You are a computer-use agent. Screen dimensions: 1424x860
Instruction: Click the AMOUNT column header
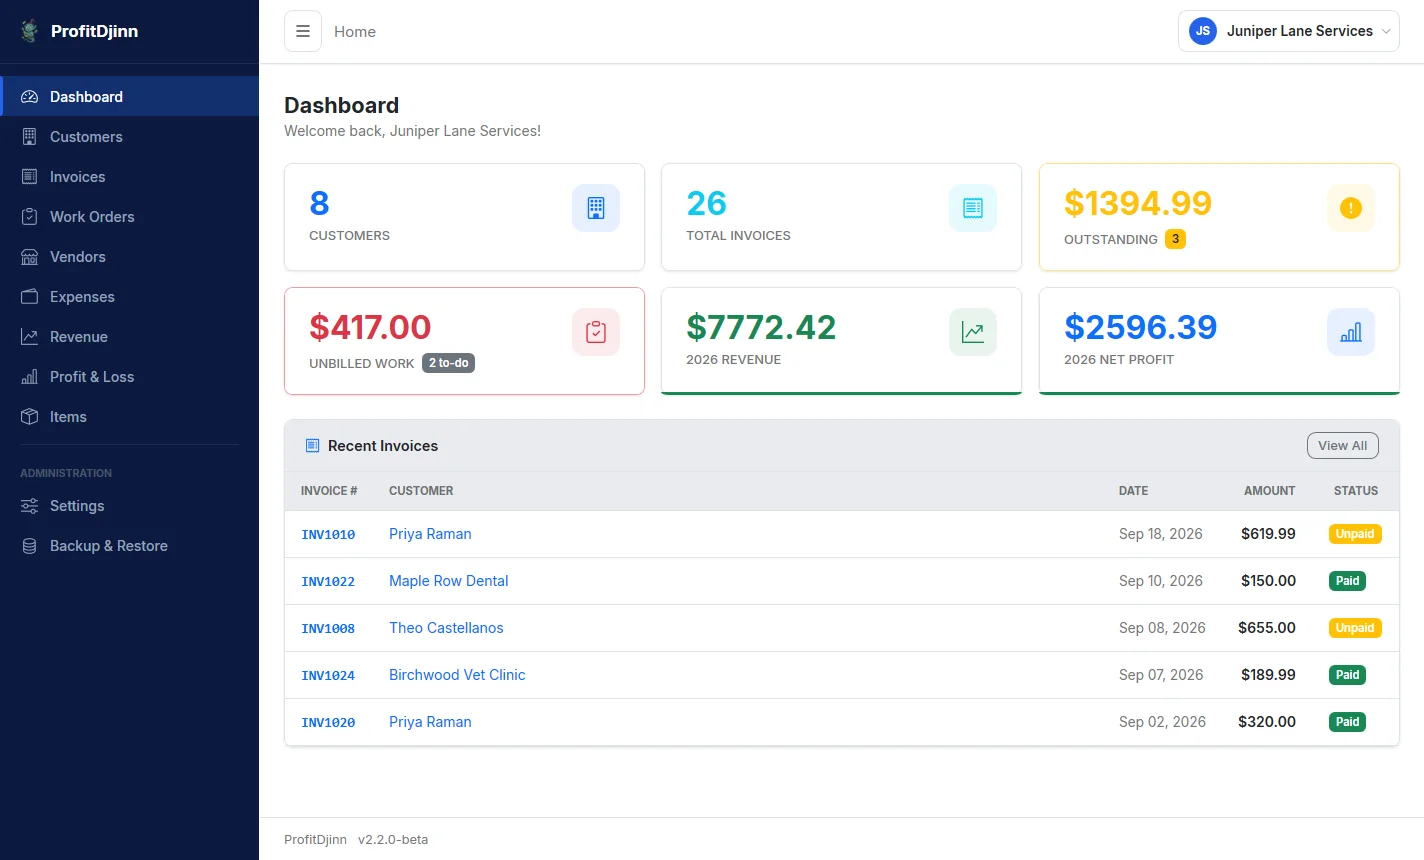click(1269, 491)
